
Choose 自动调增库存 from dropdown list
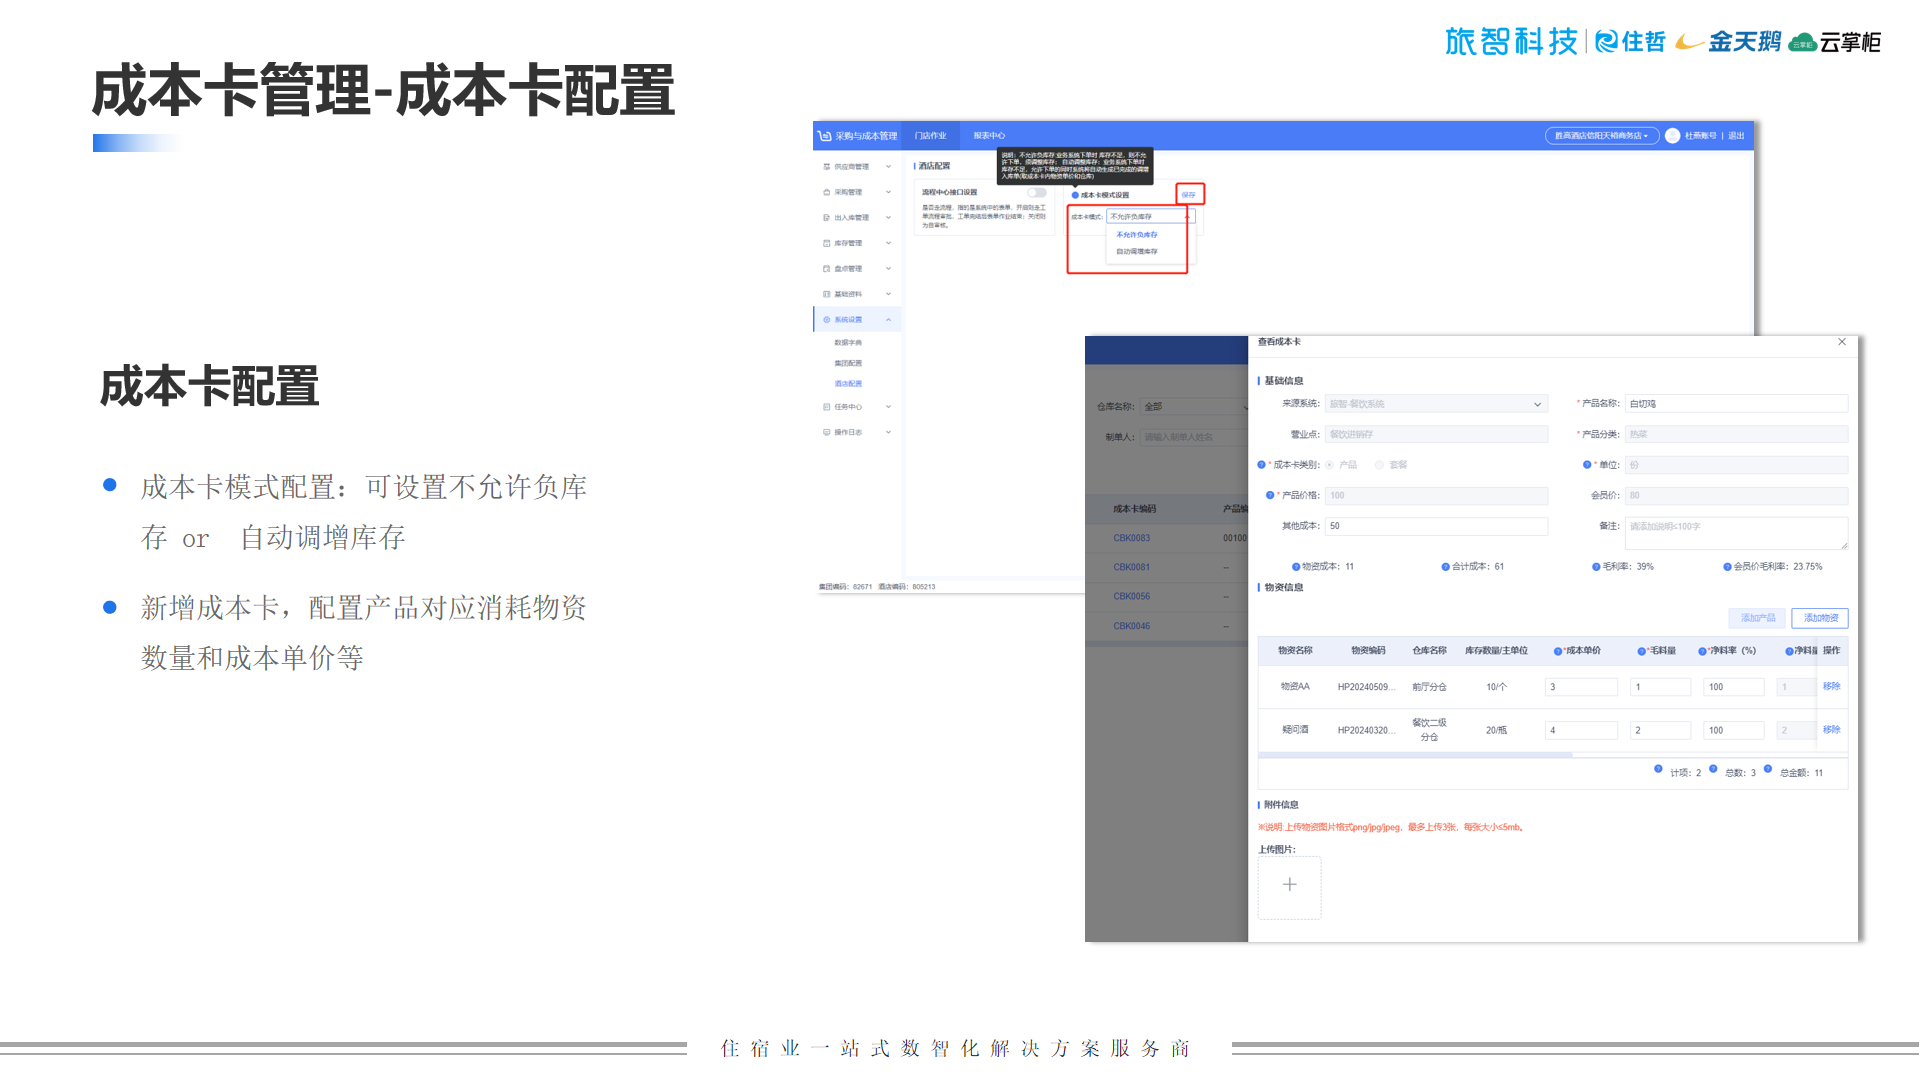tap(1137, 252)
